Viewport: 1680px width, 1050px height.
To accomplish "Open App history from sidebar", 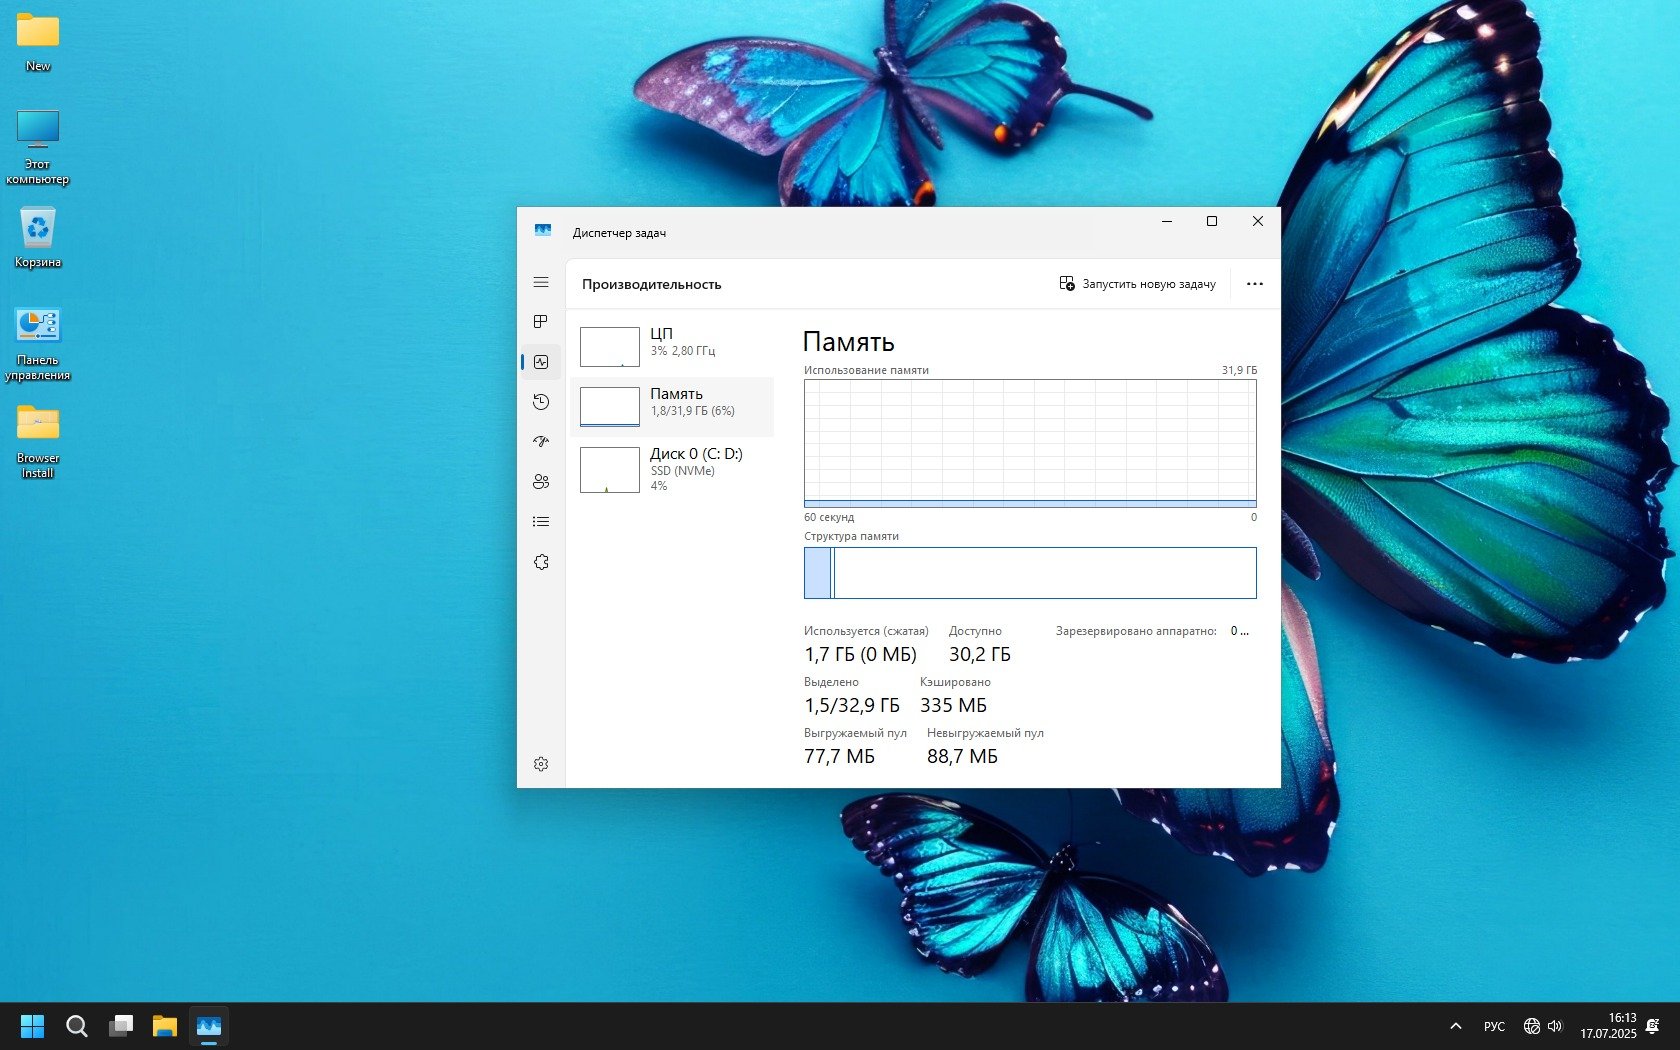I will point(541,402).
